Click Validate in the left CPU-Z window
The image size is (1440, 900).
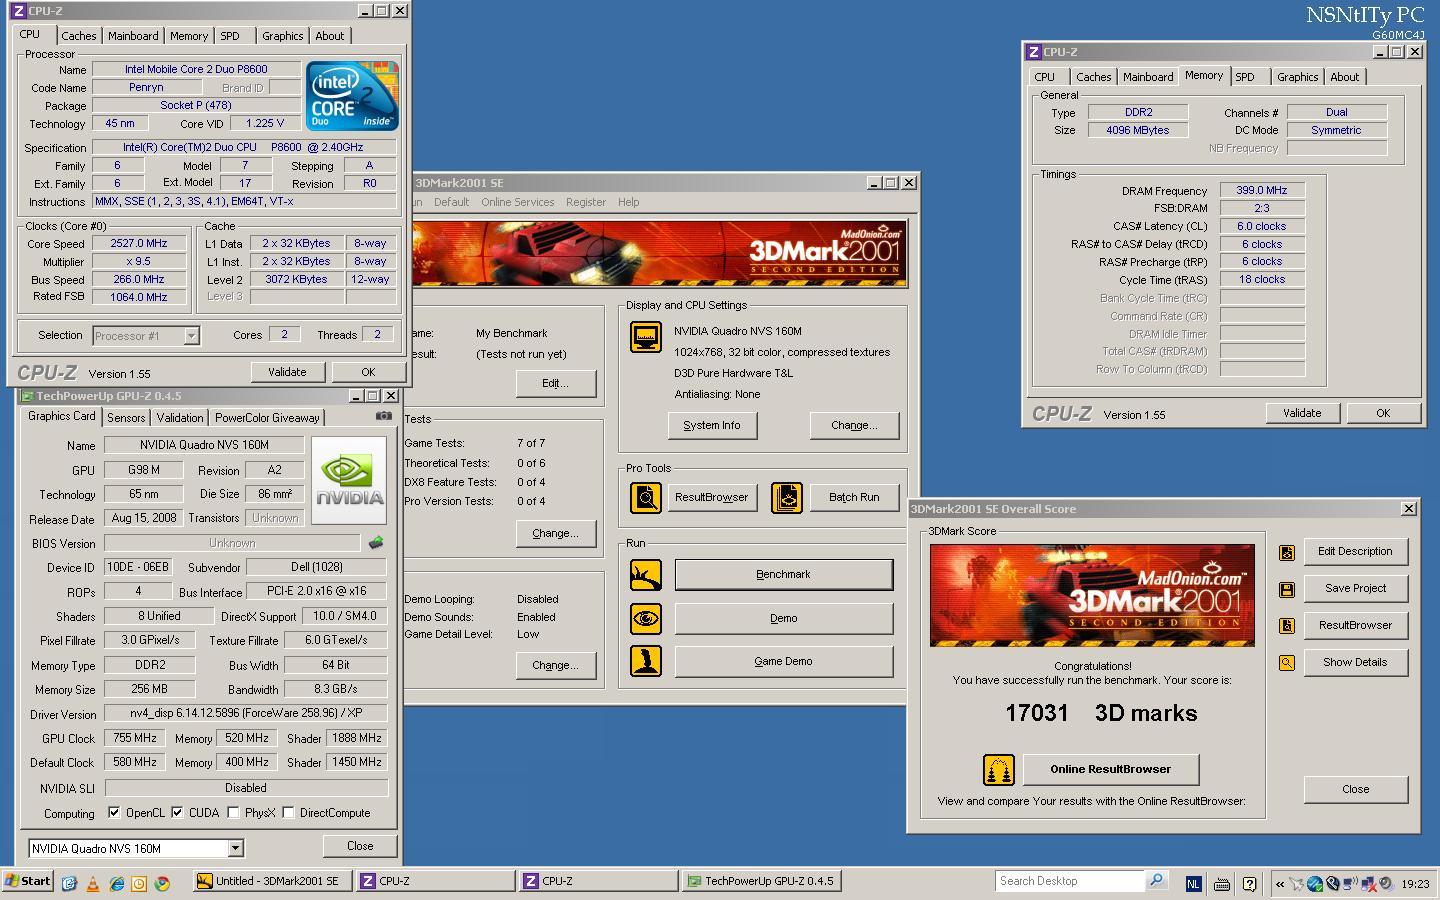click(x=287, y=372)
